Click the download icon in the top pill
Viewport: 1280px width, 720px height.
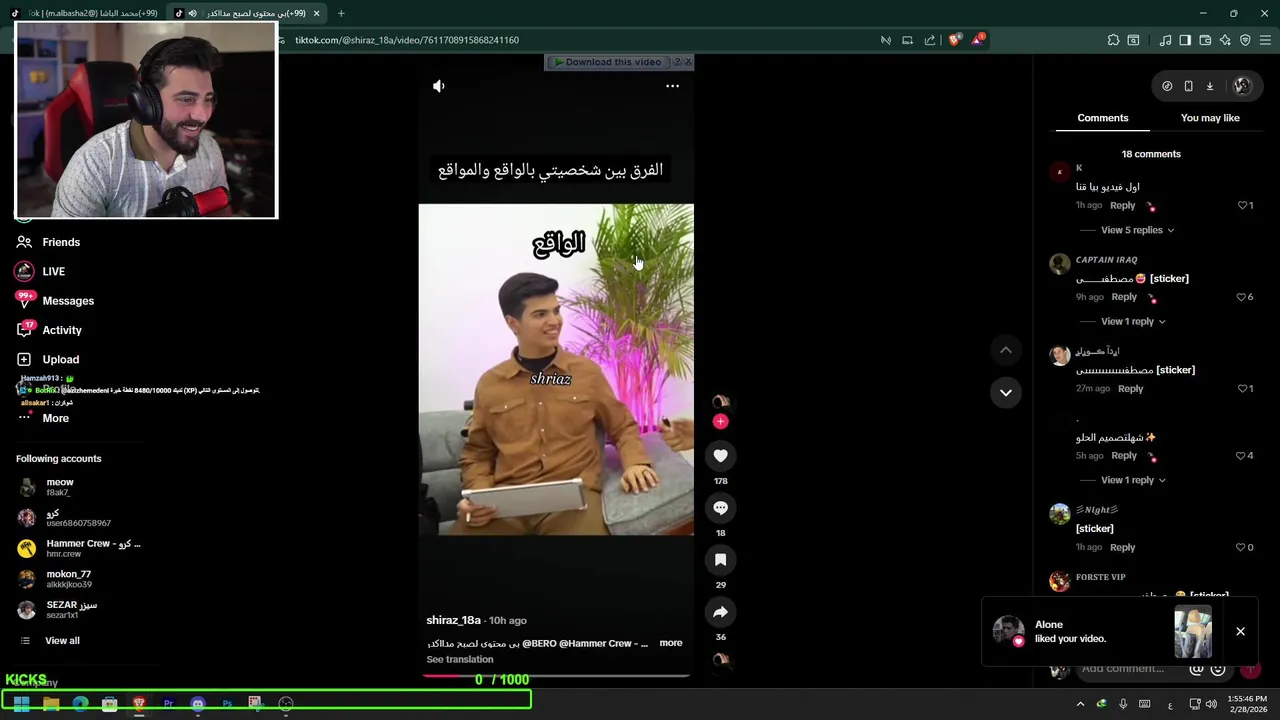(x=1209, y=86)
